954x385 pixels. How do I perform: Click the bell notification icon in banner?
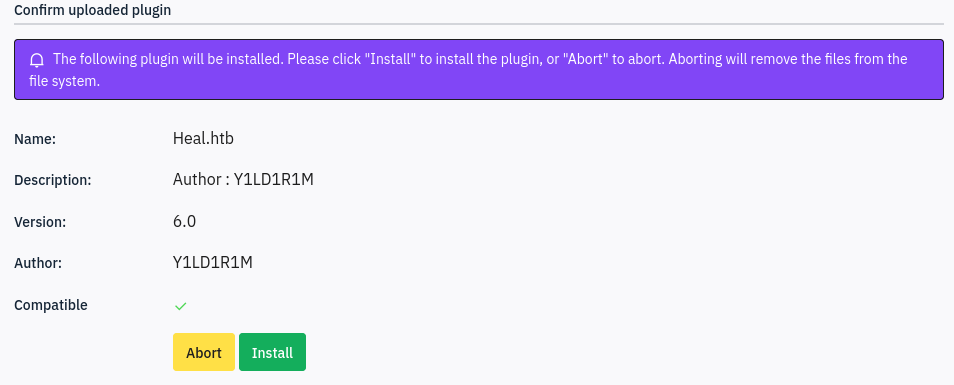coord(37,60)
